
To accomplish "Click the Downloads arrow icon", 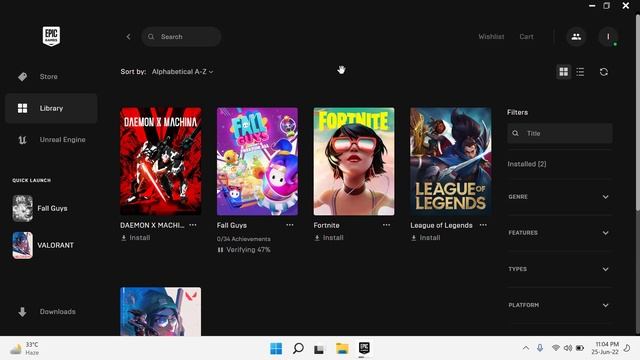I will 22,312.
